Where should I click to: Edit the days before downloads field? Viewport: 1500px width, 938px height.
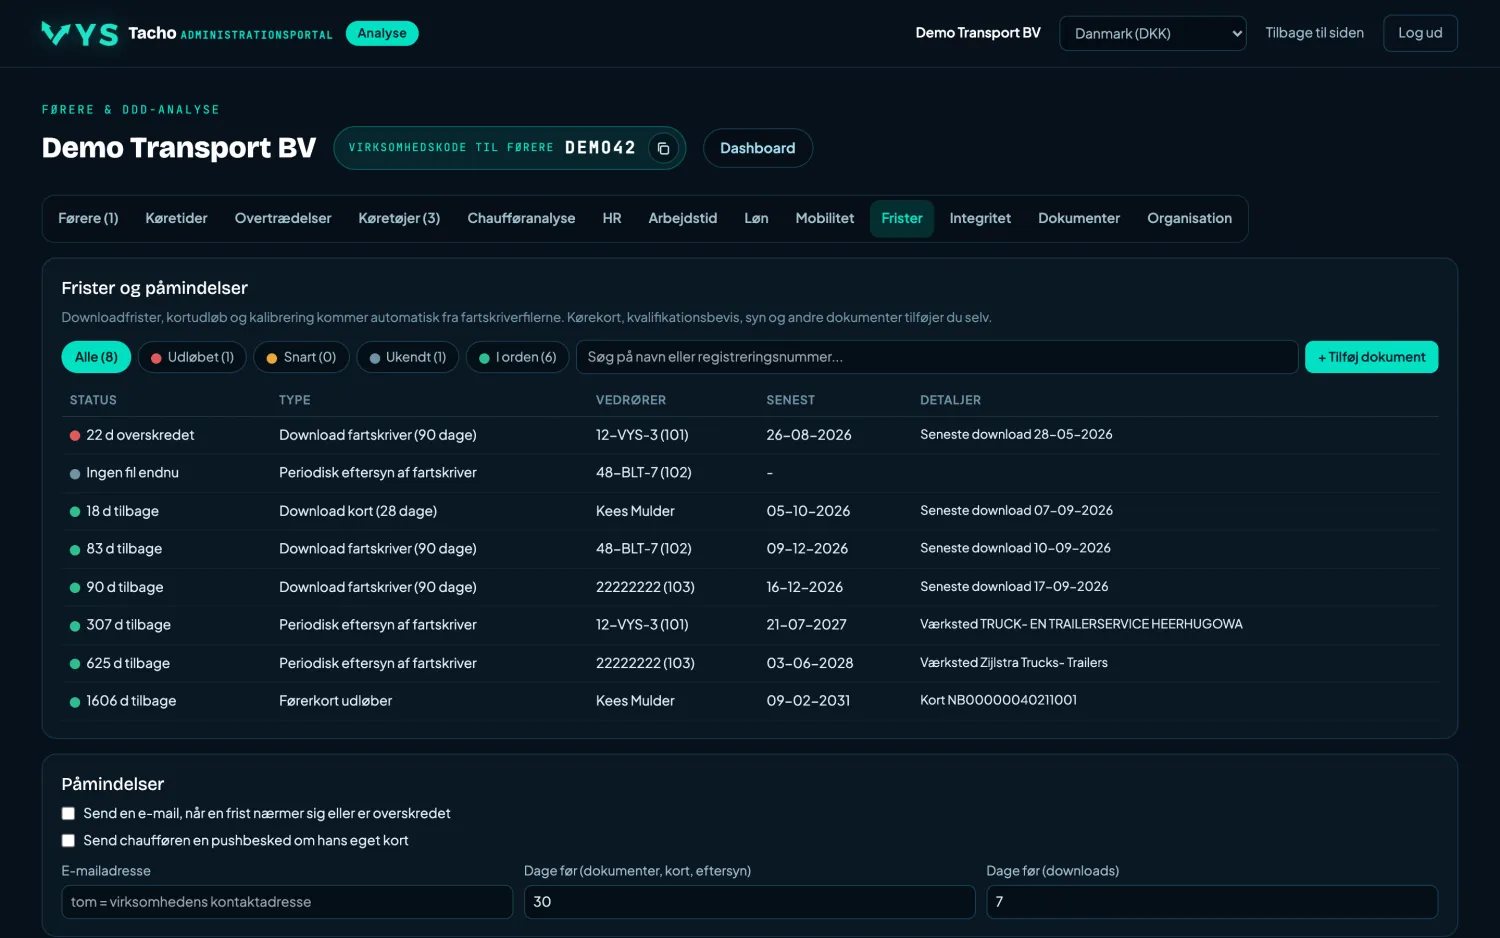tap(1212, 902)
